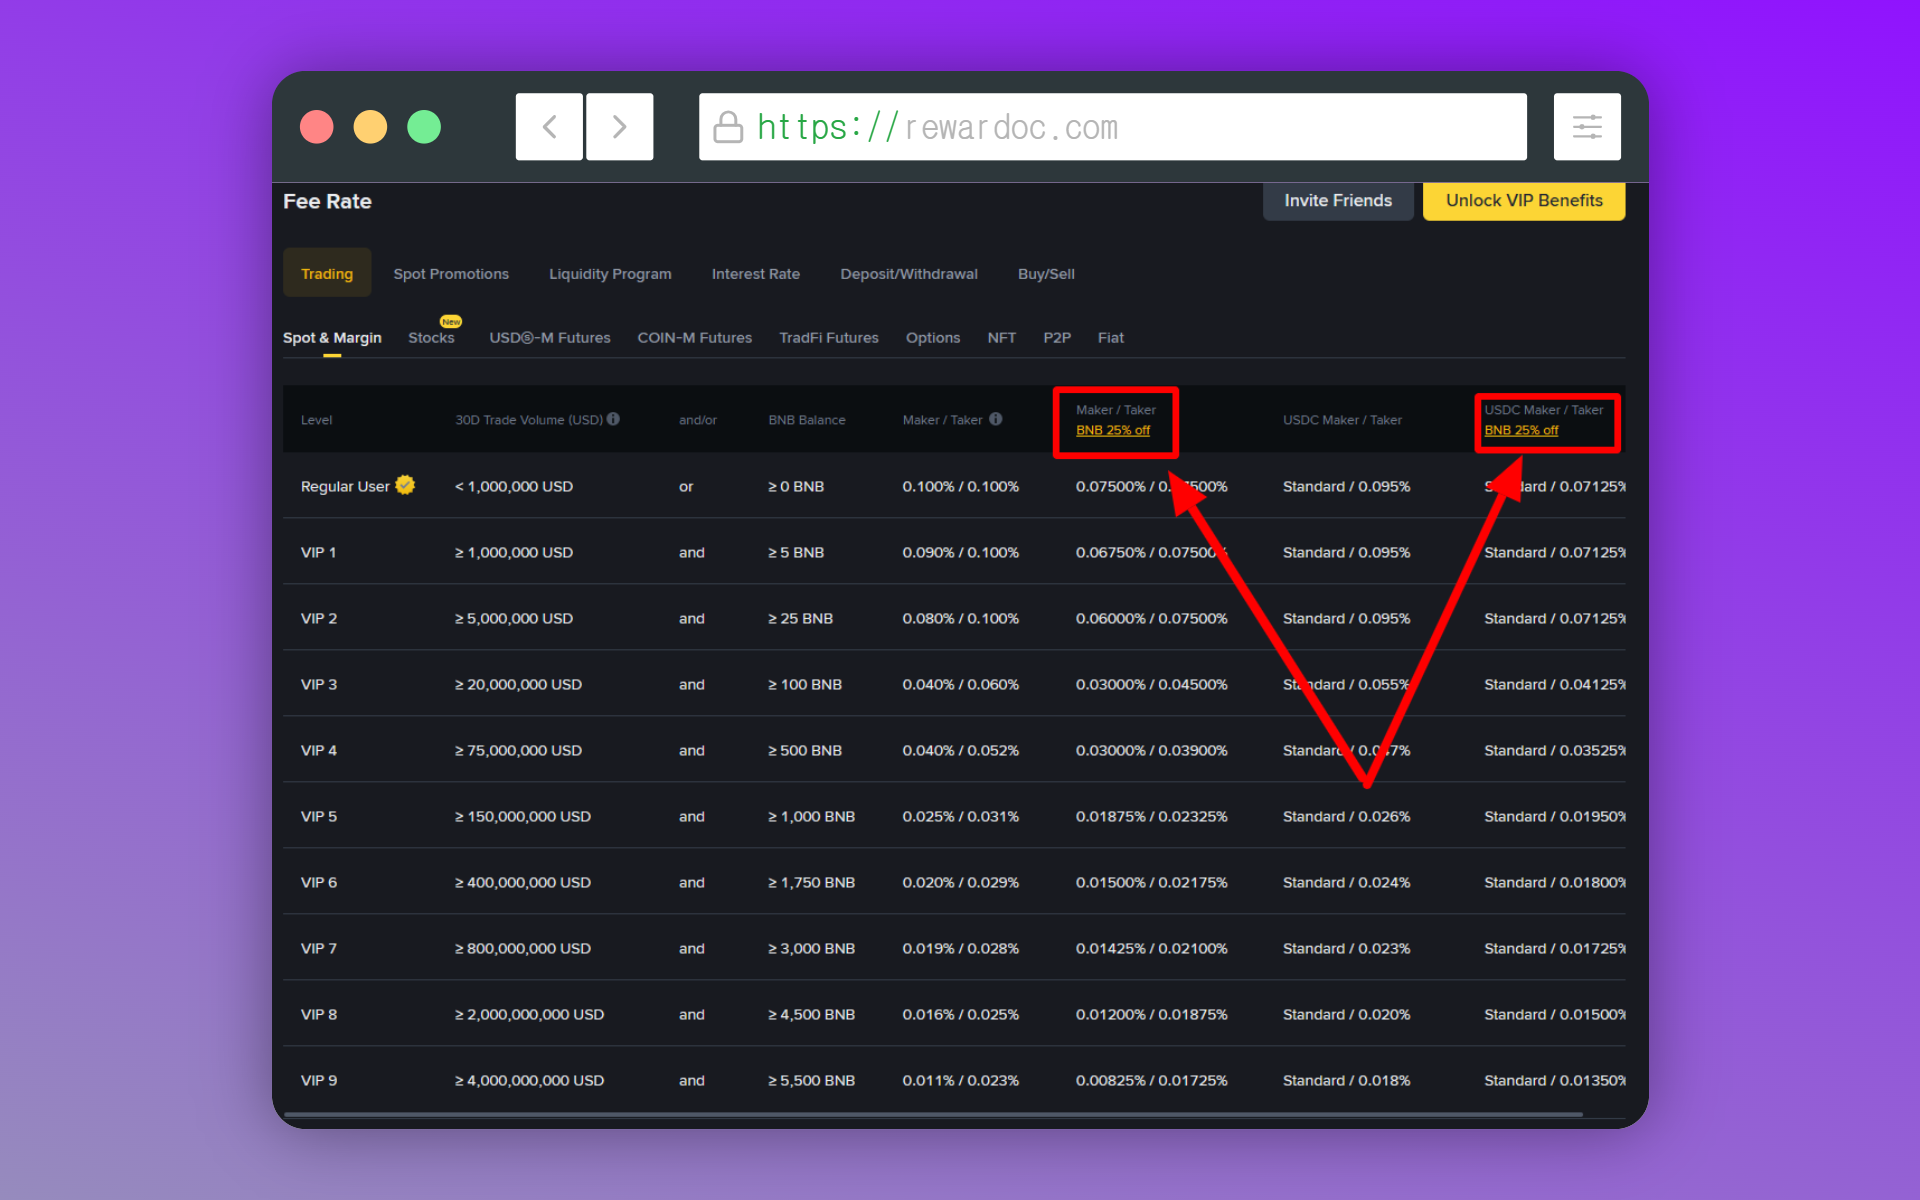Click BNB 25% off link under USDC Maker / Taker
The width and height of the screenshot is (1920, 1200).
(x=1521, y=430)
